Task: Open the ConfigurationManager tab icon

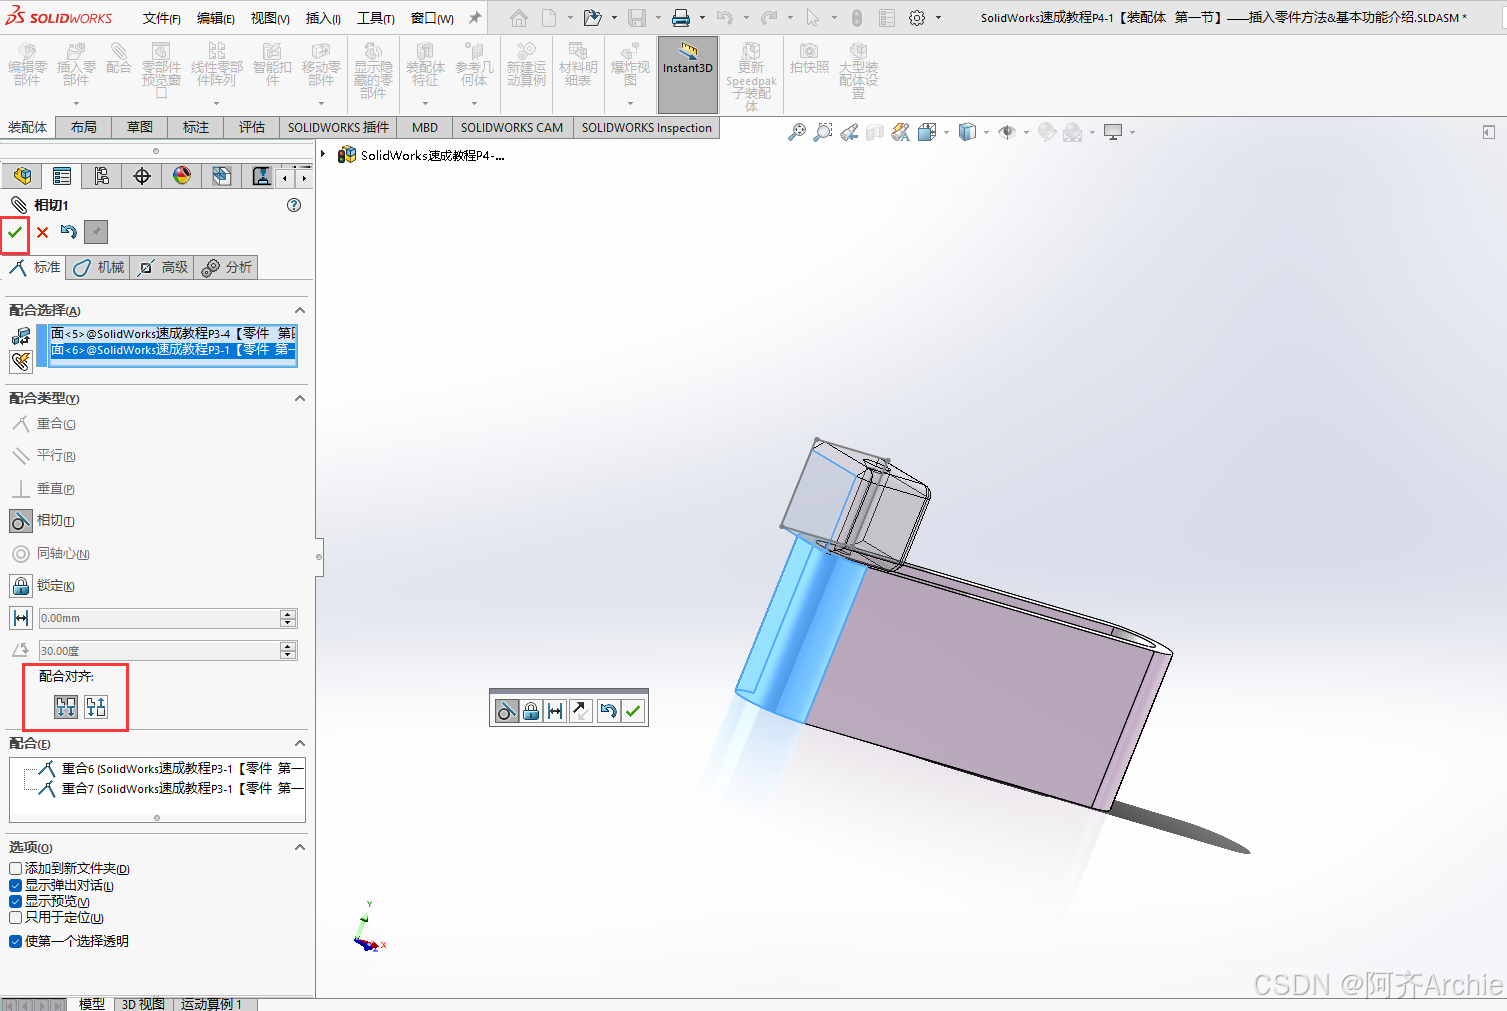Action: pos(102,176)
